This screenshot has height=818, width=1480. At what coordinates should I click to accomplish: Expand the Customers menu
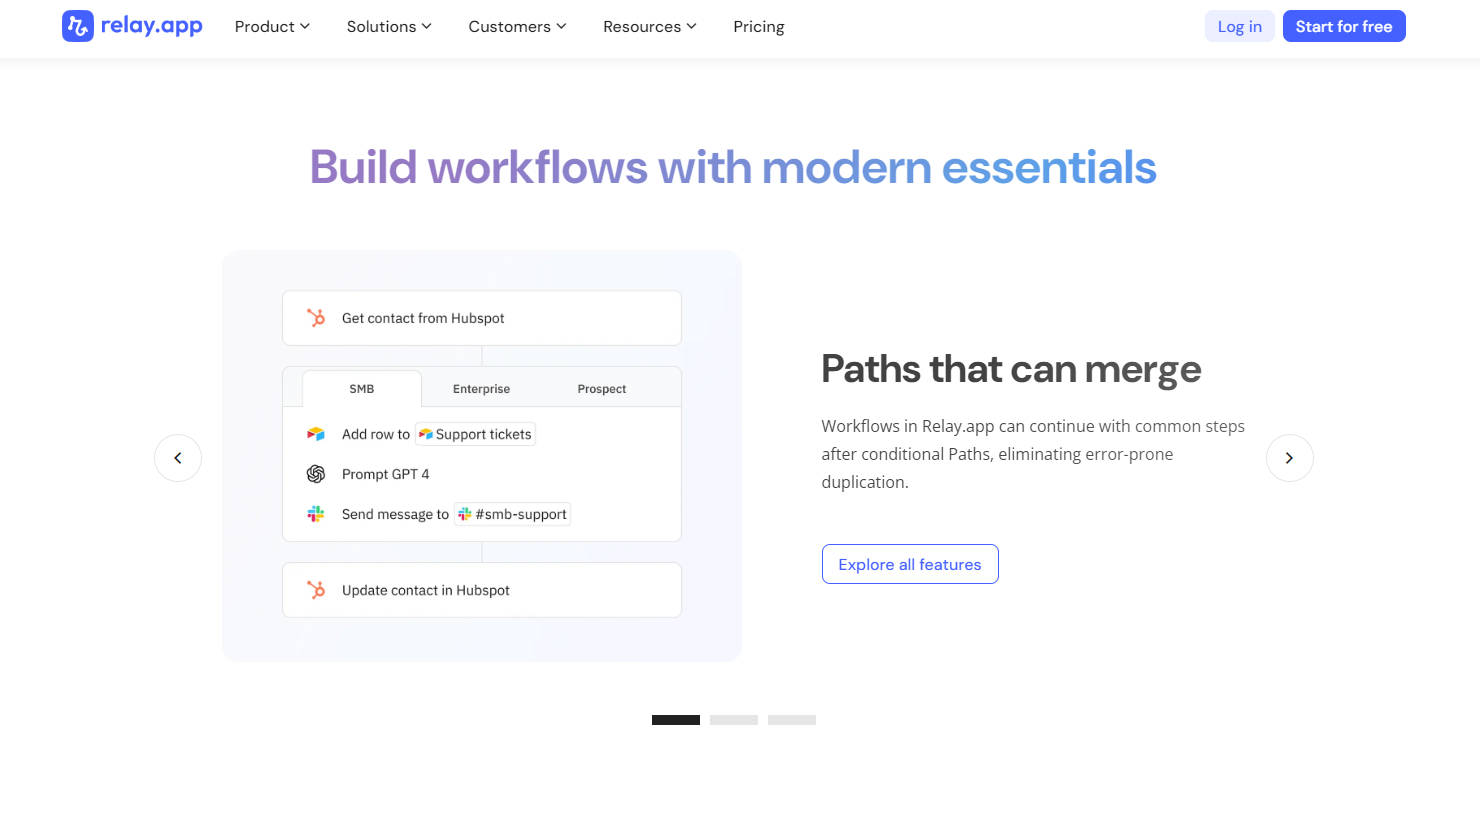pyautogui.click(x=517, y=27)
